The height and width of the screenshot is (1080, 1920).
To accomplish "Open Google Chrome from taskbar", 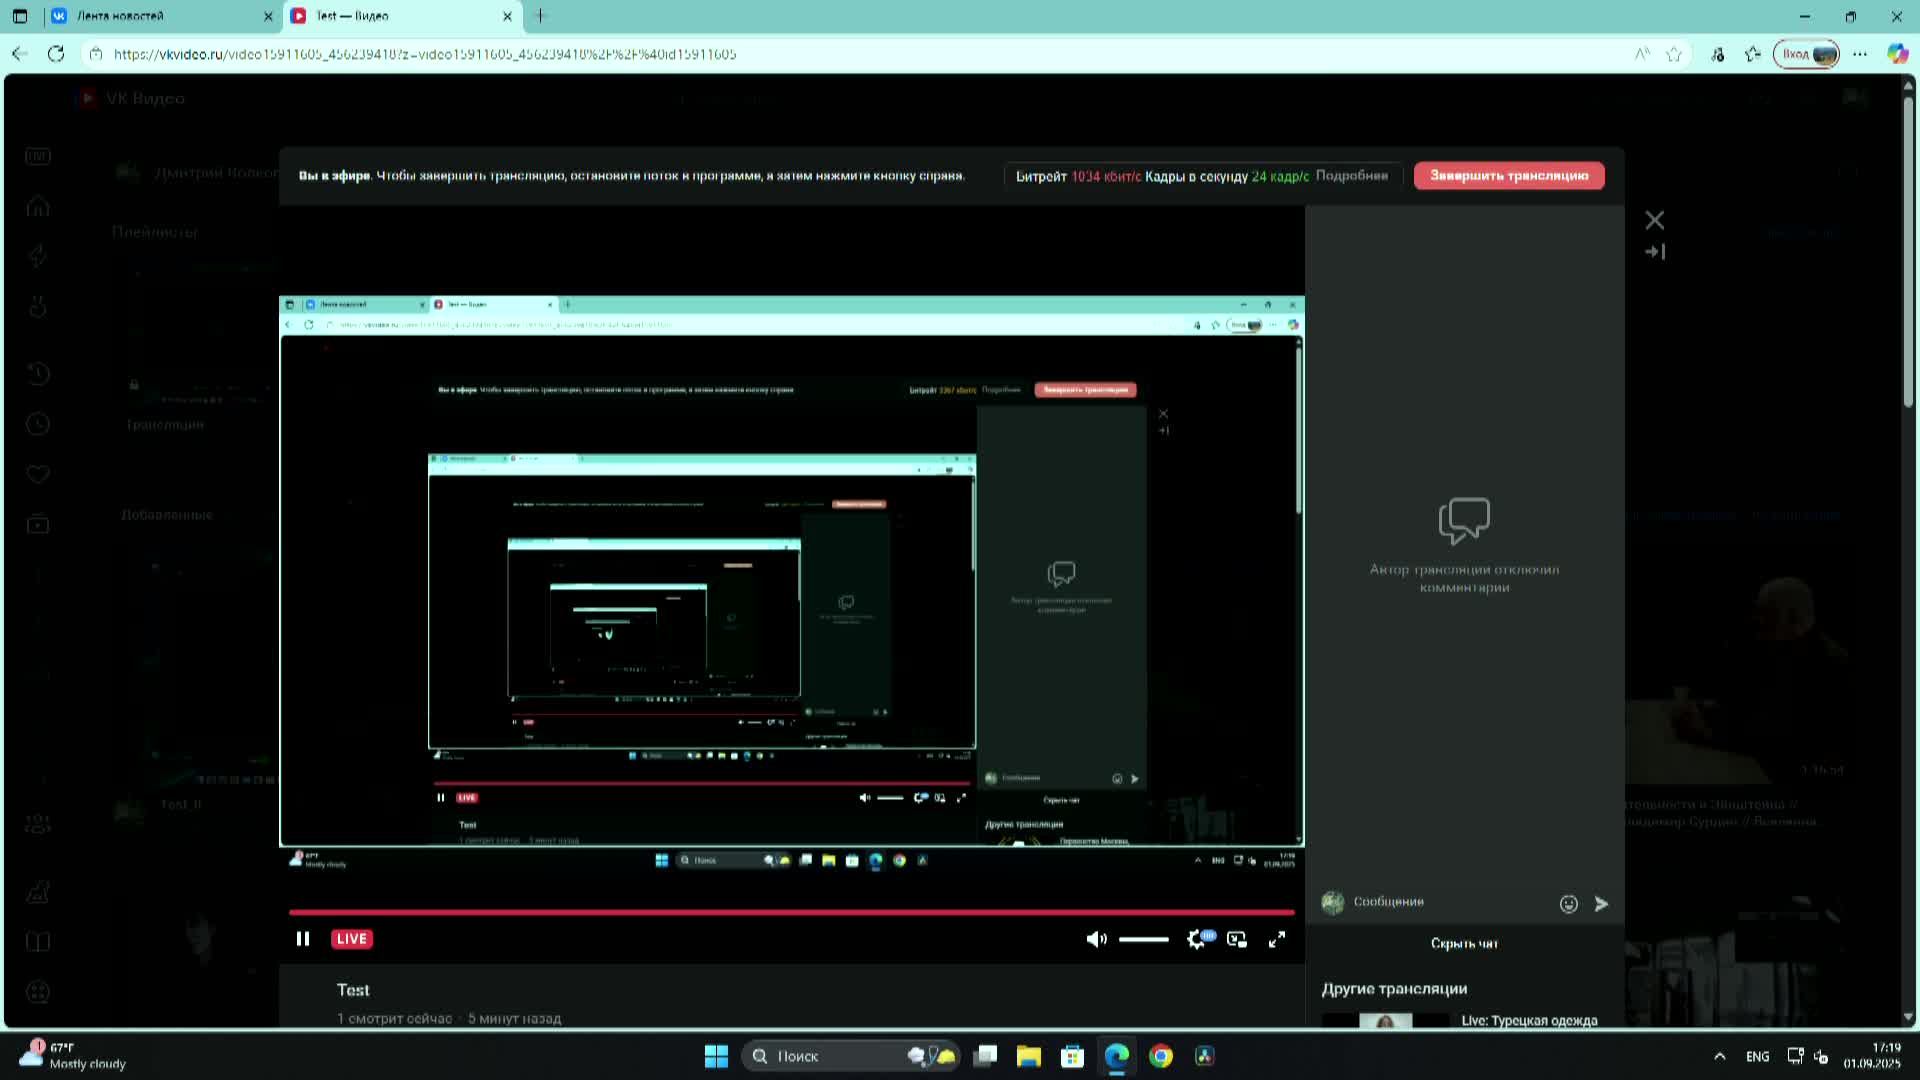I will [1160, 1056].
